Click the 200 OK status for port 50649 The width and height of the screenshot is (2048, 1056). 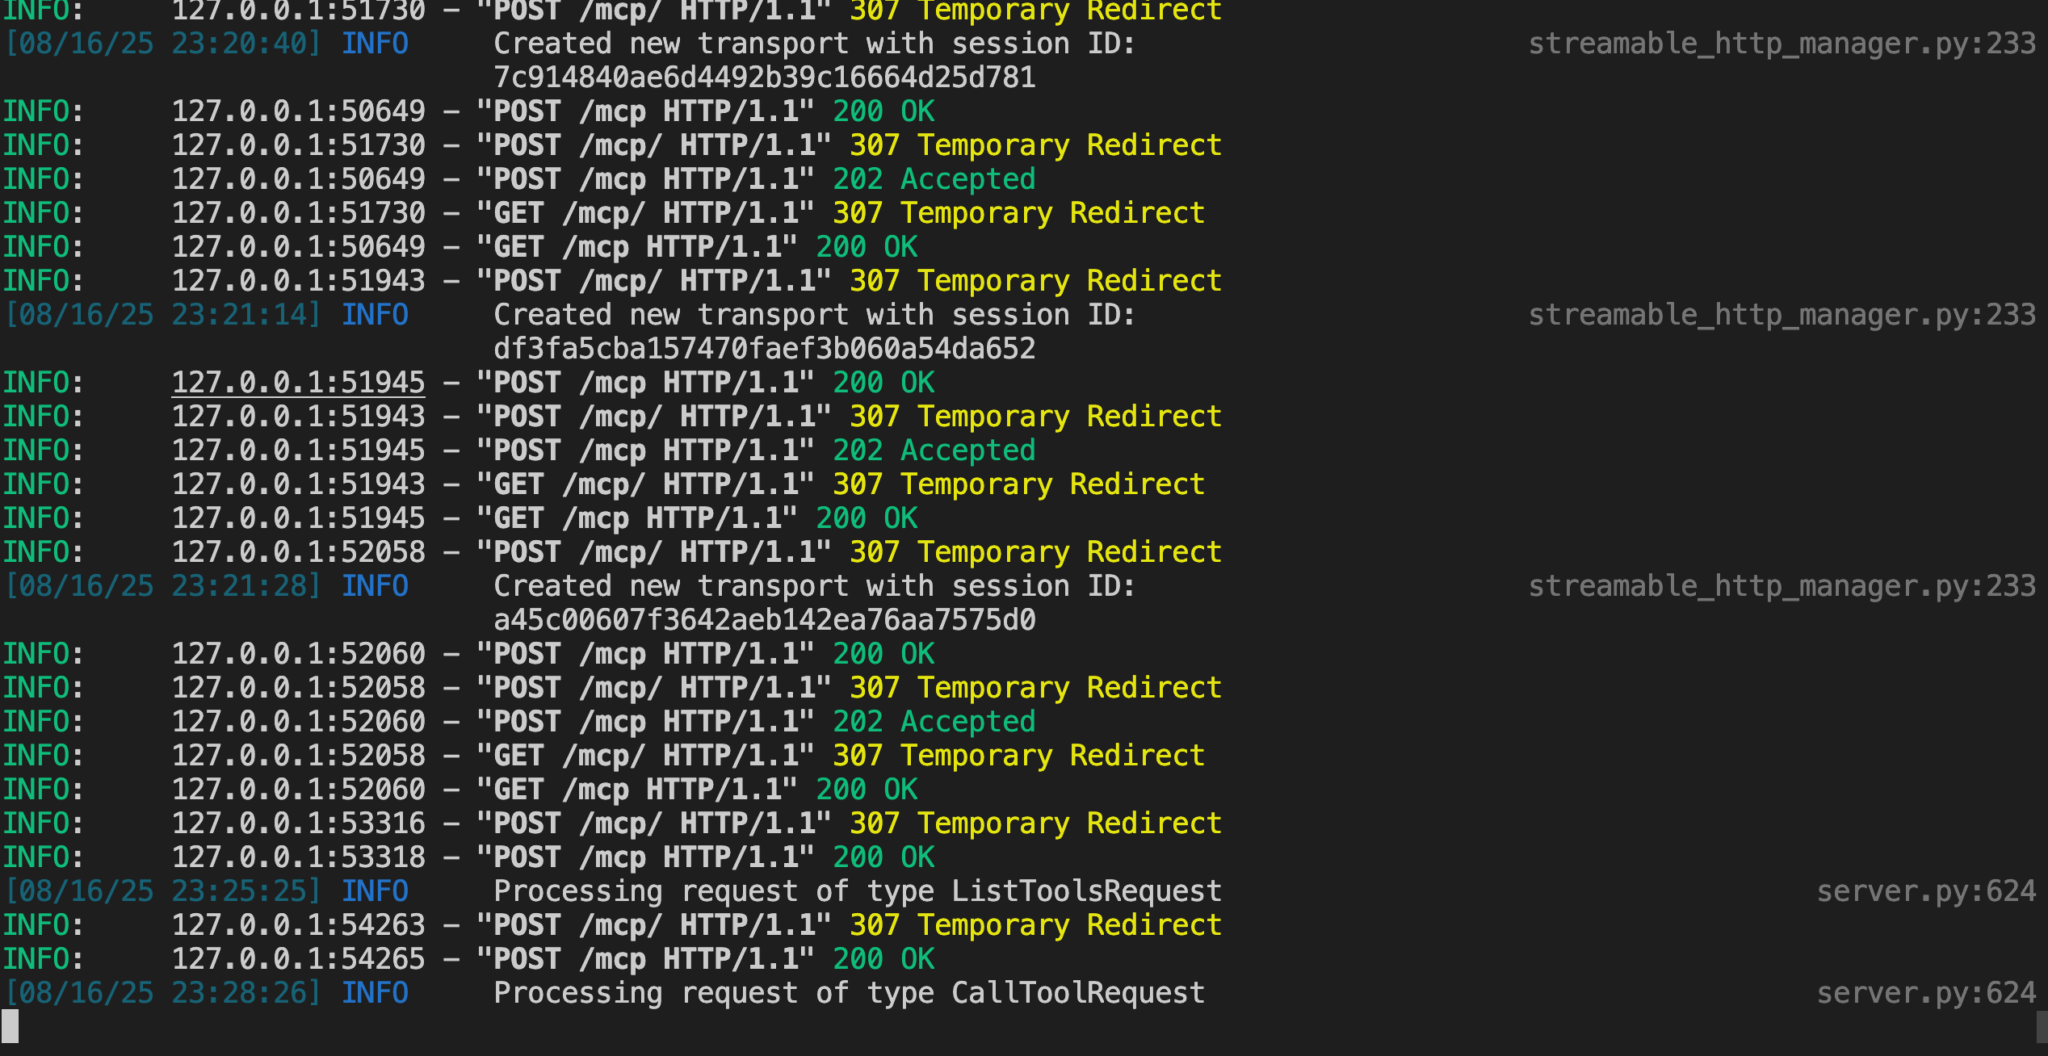(x=883, y=111)
